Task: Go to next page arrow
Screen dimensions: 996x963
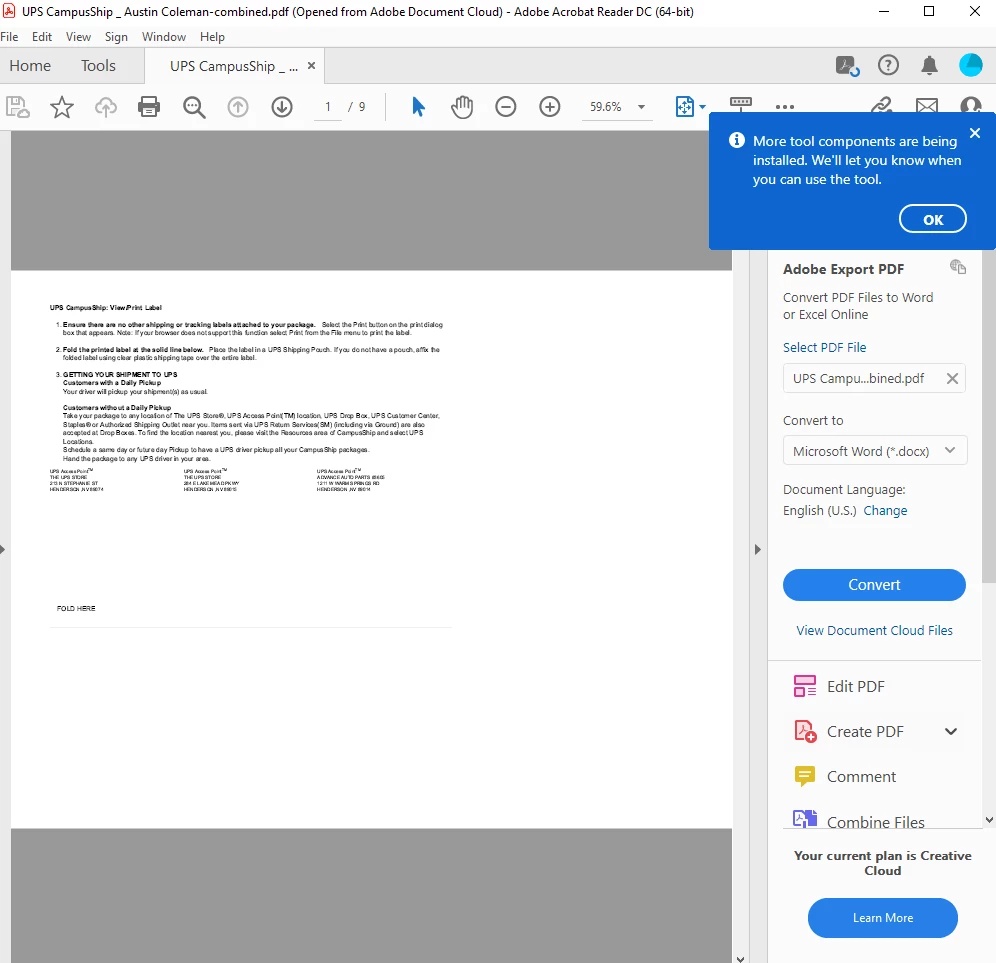Action: coord(281,107)
